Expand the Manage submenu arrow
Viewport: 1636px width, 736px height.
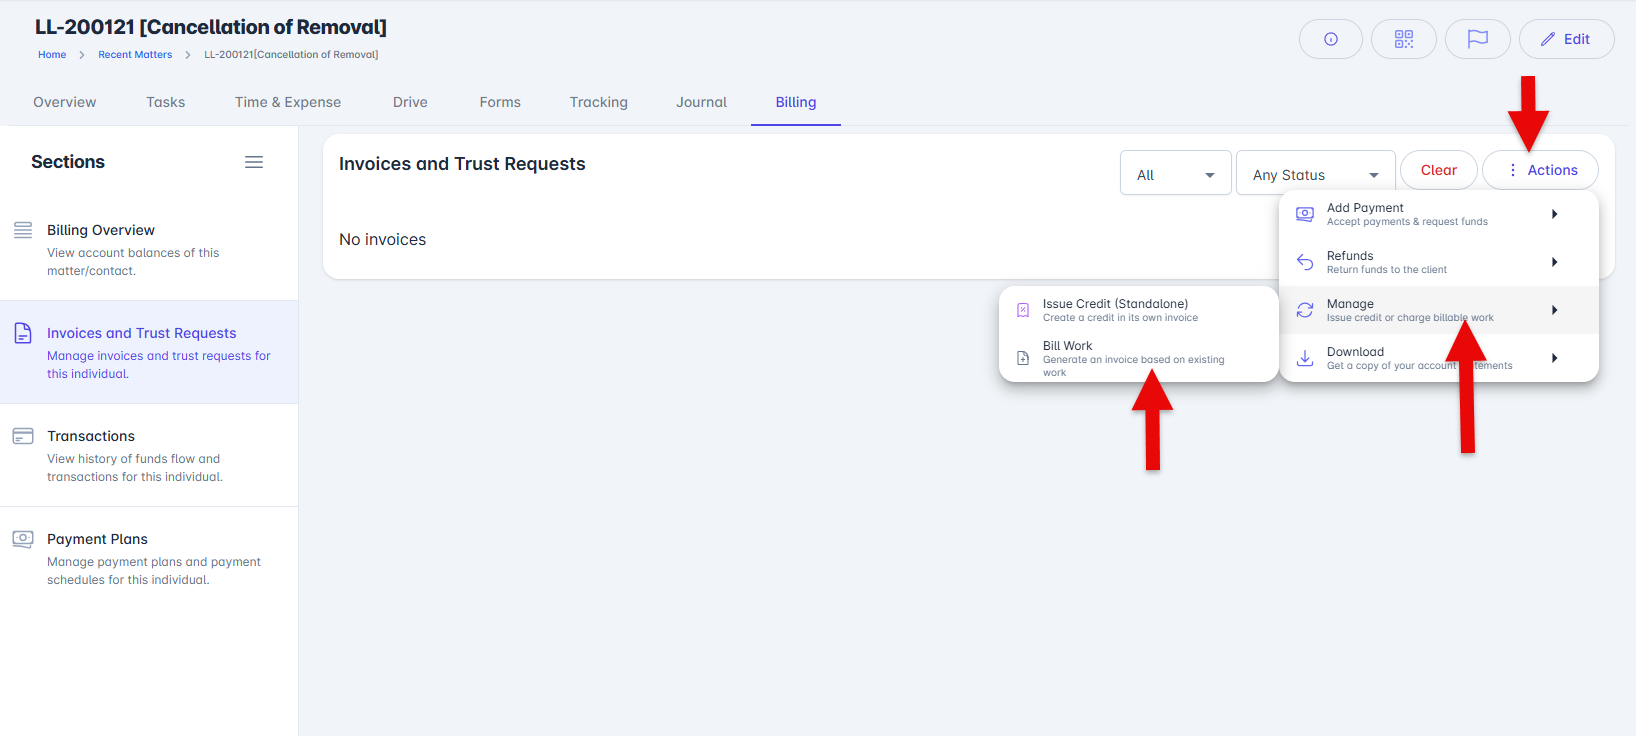(x=1555, y=310)
